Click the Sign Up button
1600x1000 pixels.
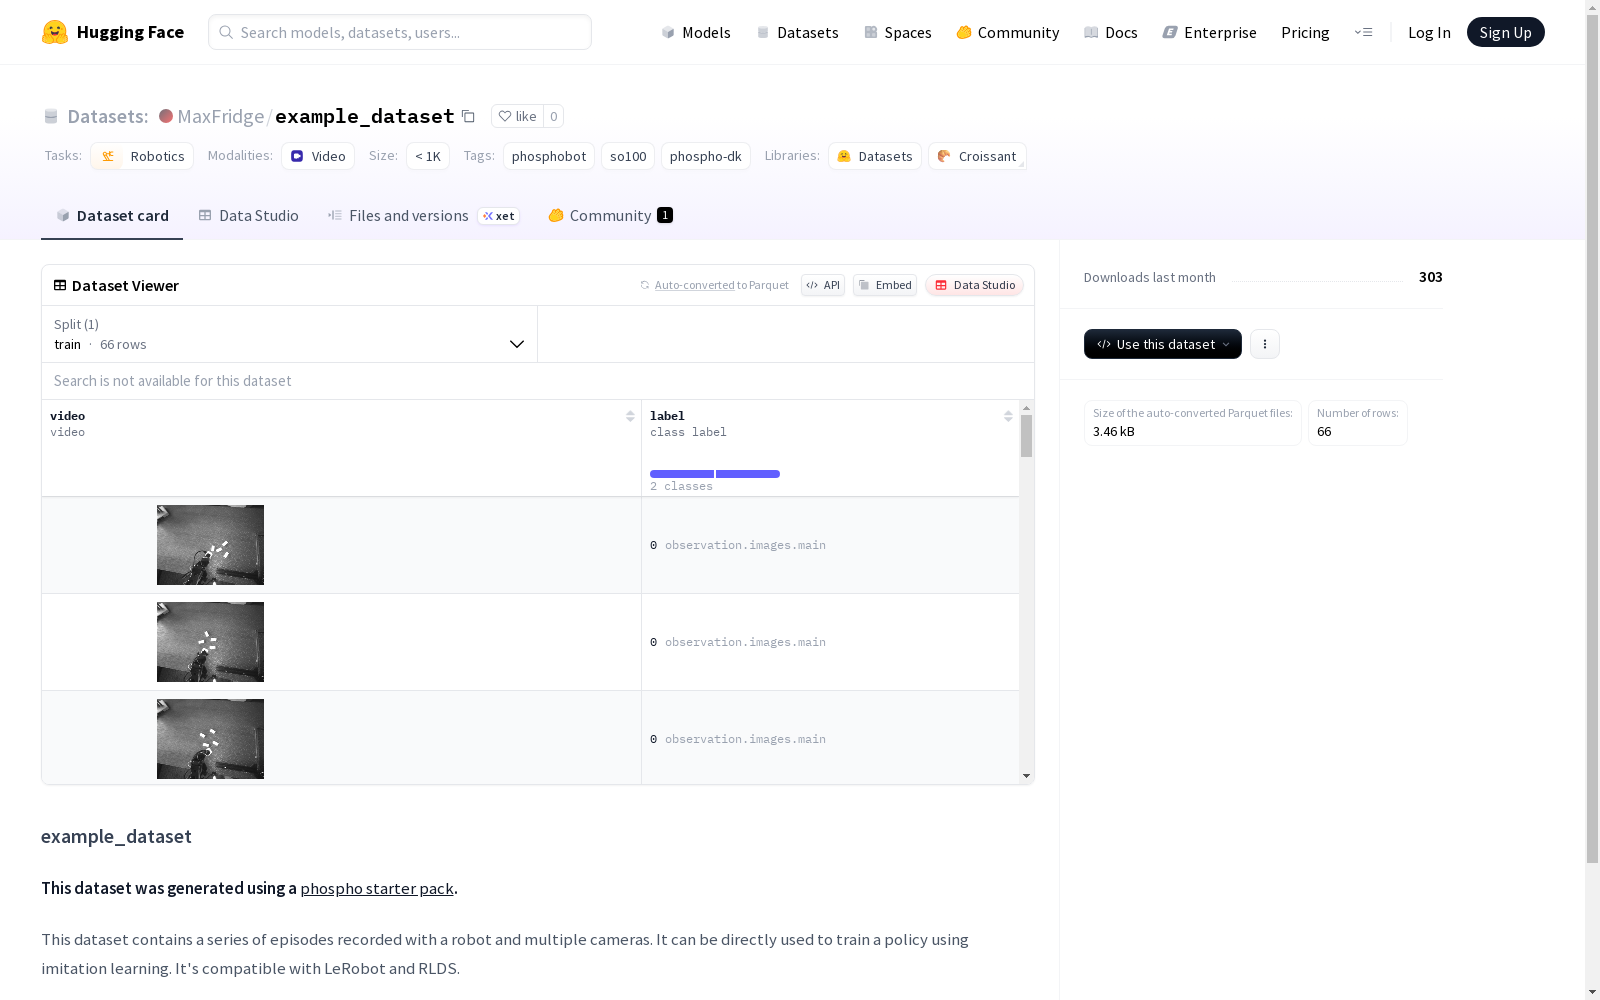click(1505, 32)
